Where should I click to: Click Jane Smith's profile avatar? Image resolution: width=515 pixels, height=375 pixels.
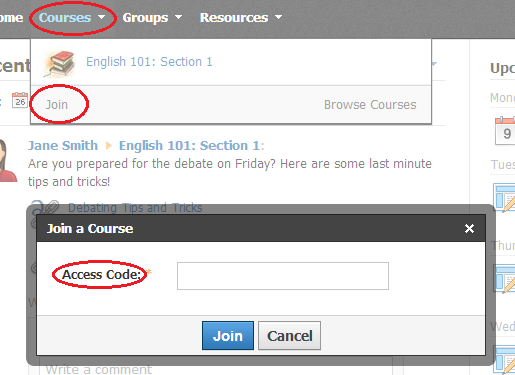click(7, 161)
